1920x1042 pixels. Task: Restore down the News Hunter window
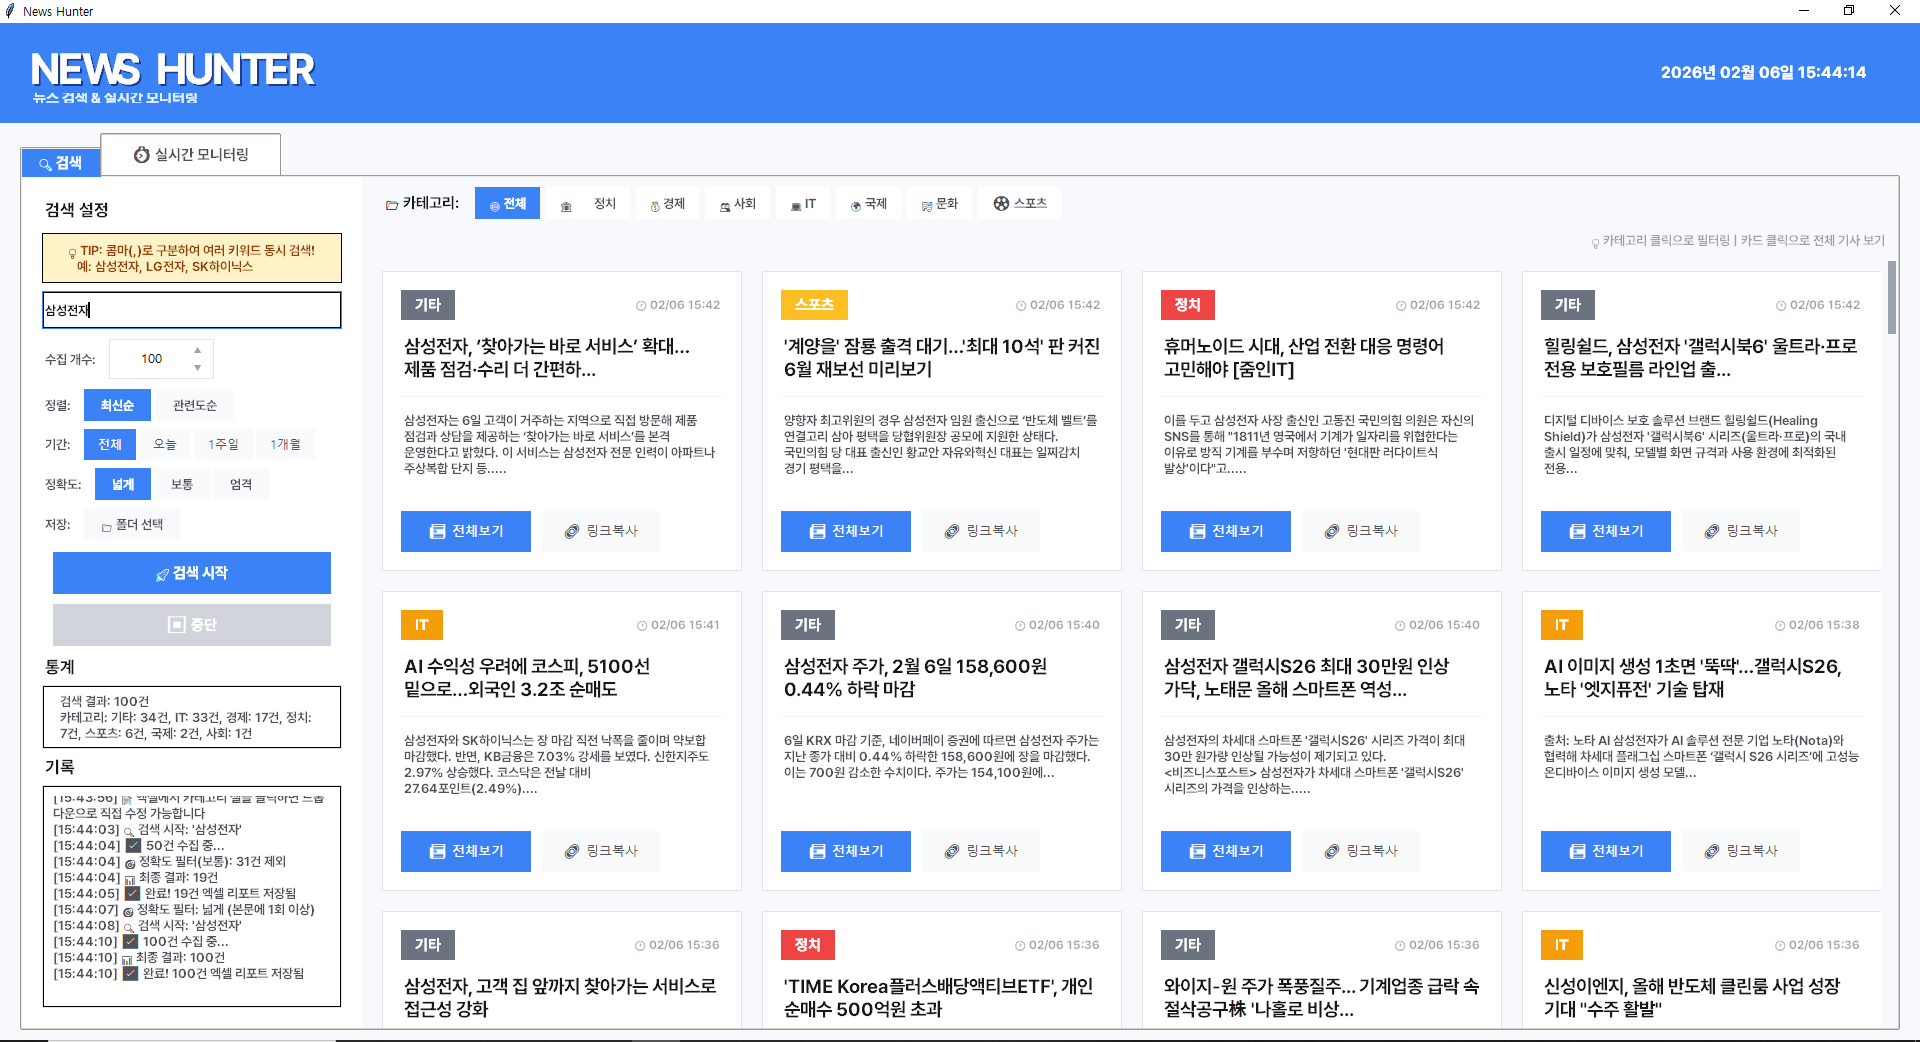[1849, 11]
